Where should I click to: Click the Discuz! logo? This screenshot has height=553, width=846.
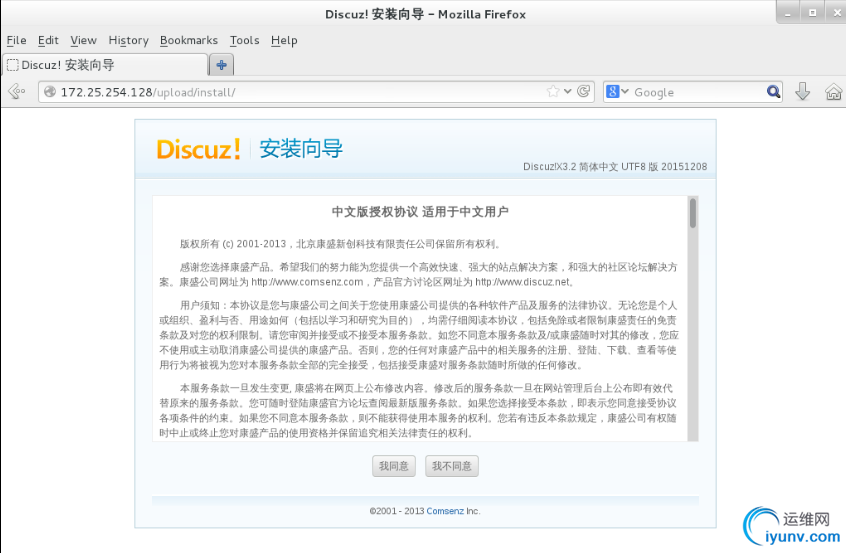pyautogui.click(x=199, y=149)
